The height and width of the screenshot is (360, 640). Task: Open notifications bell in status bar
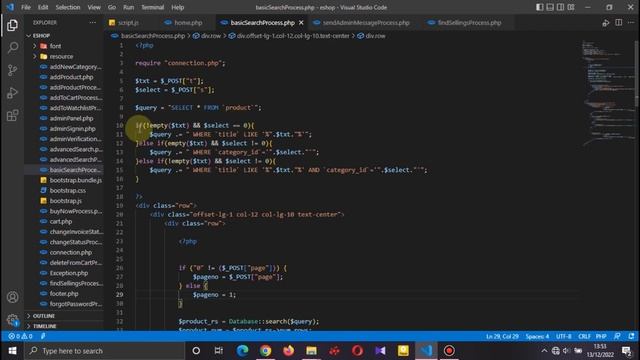pos(631,336)
